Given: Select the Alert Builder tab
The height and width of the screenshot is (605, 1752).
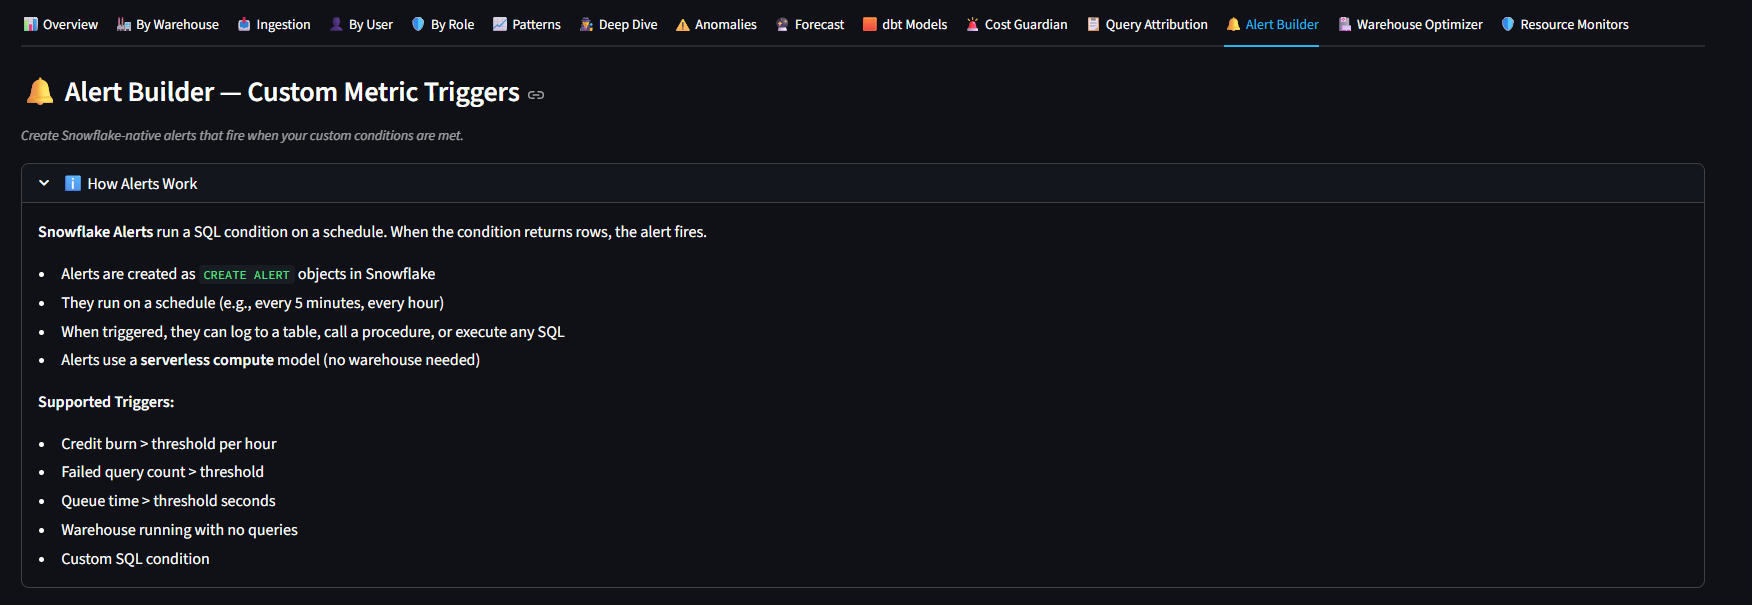Looking at the screenshot, I should coord(1272,24).
